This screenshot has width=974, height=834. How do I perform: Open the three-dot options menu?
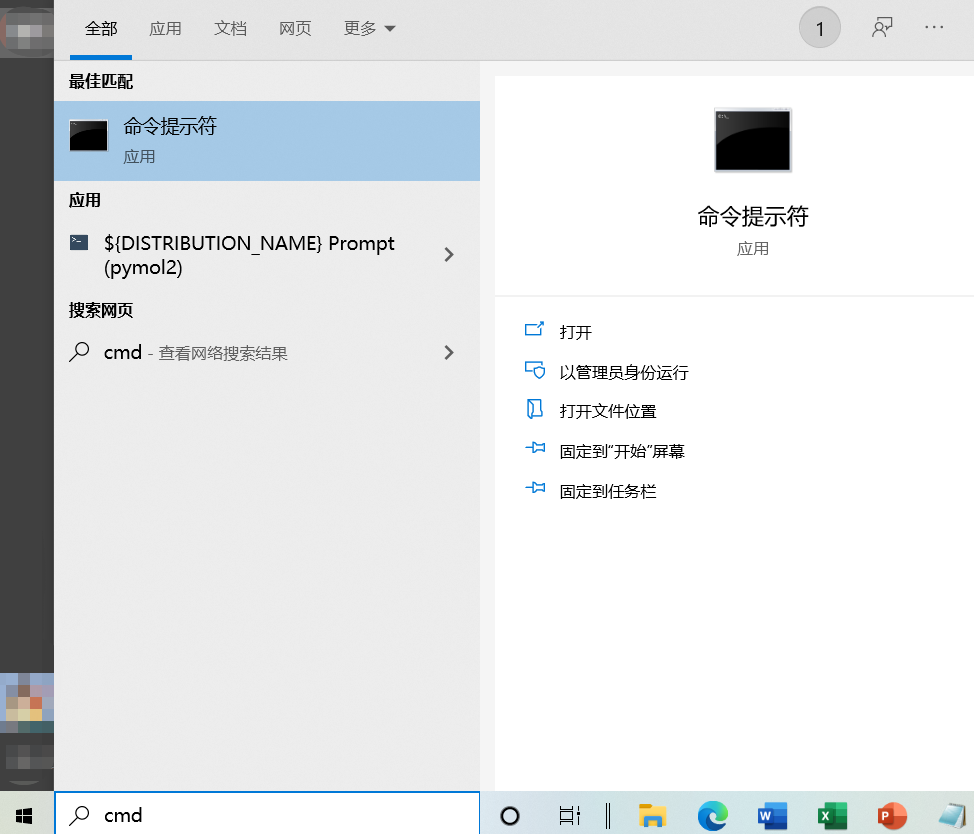(934, 27)
